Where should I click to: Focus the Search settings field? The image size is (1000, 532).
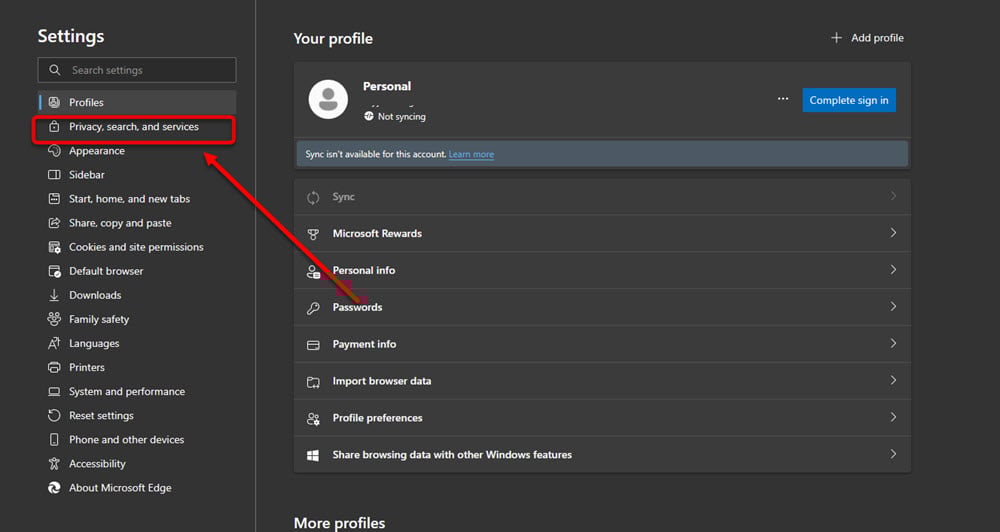click(136, 70)
